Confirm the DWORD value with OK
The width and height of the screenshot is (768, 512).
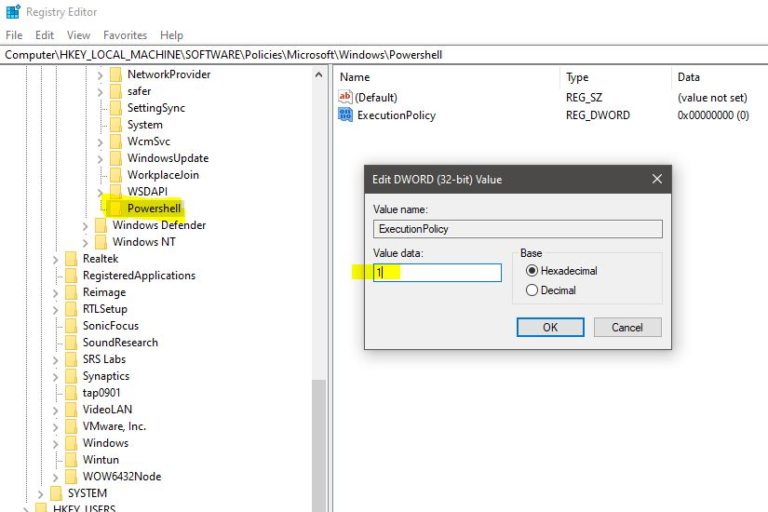point(550,327)
